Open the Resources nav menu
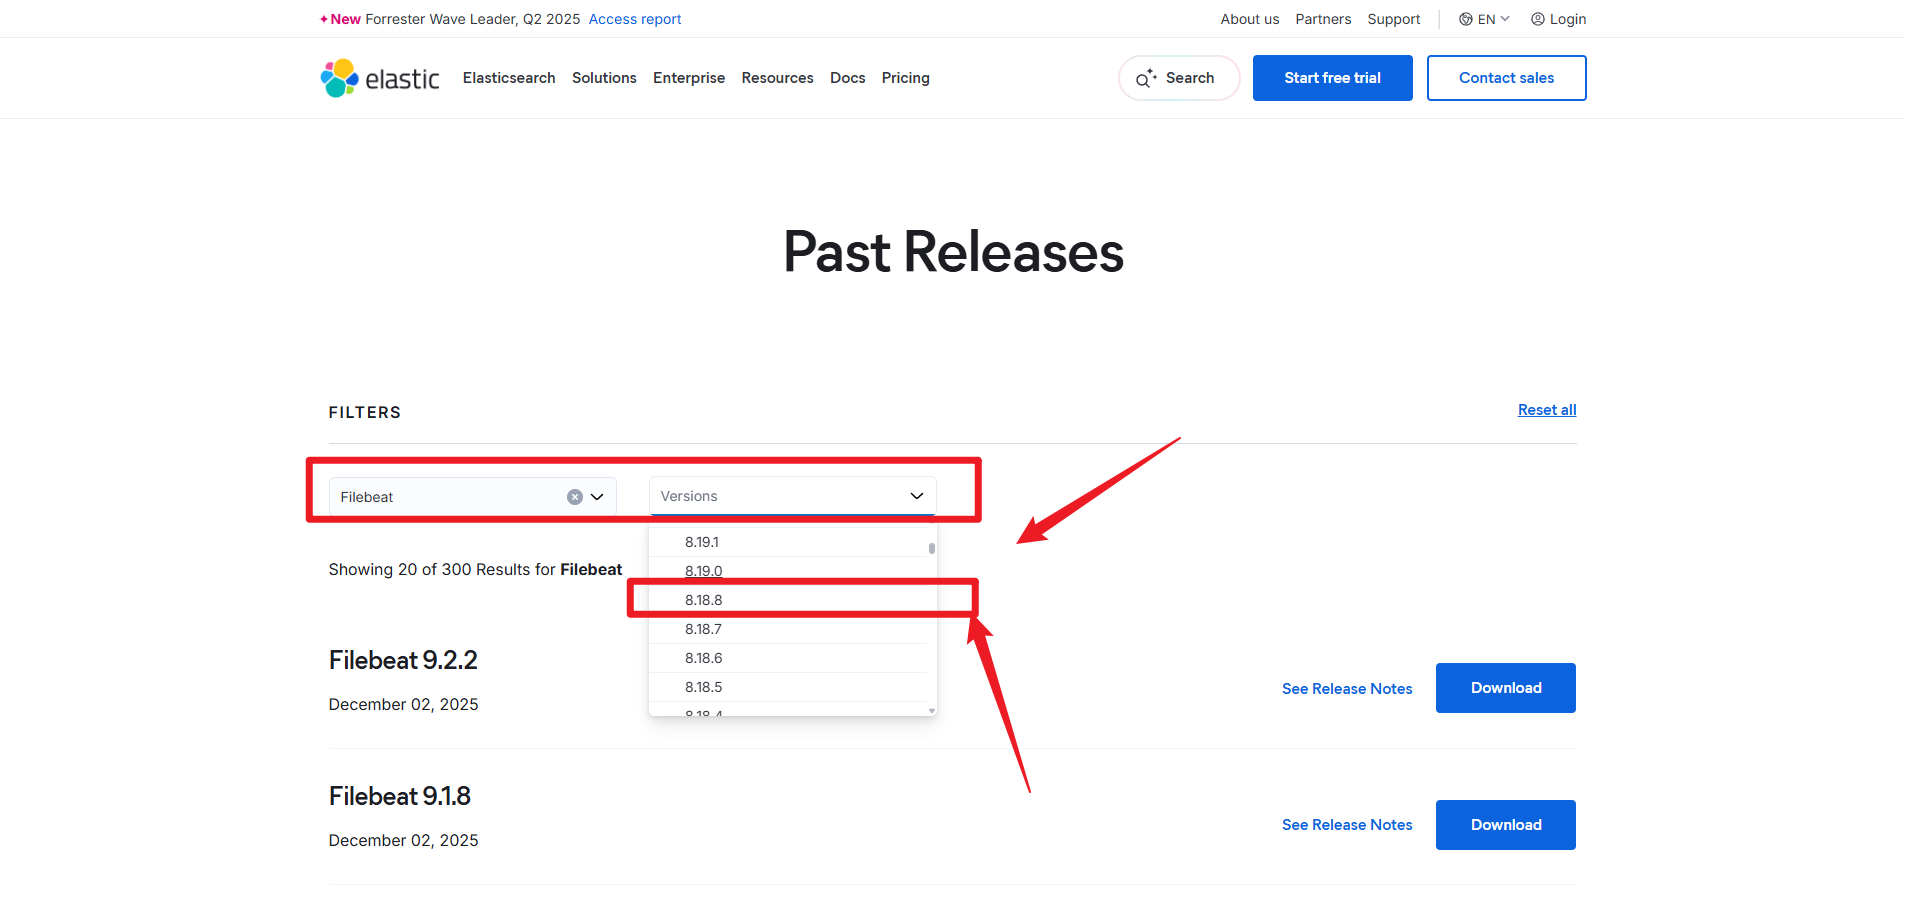Viewport: 1905px width, 897px height. point(777,78)
